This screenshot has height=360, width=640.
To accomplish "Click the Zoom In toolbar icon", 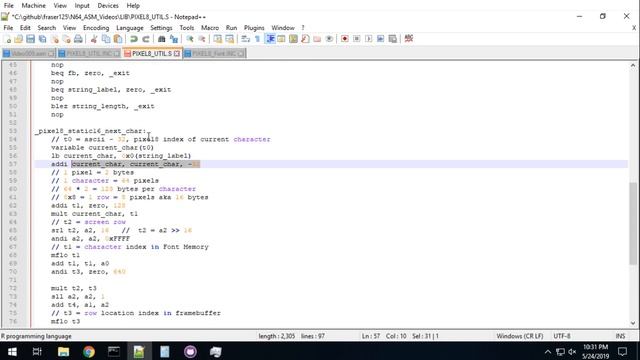I will (x=190, y=39).
